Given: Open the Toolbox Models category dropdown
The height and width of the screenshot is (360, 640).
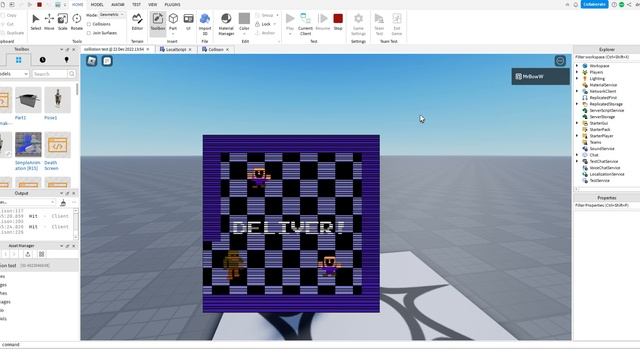Looking at the screenshot, I should [x=14, y=74].
